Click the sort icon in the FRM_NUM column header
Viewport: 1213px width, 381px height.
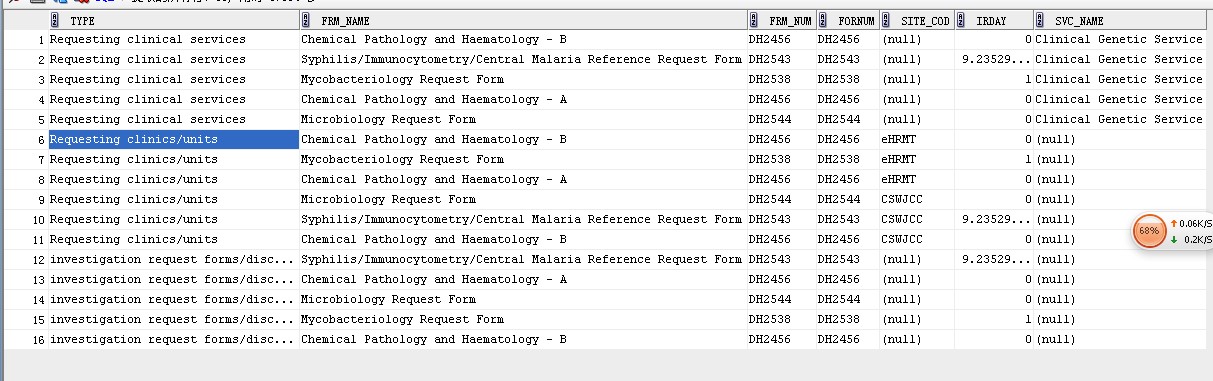coord(753,20)
